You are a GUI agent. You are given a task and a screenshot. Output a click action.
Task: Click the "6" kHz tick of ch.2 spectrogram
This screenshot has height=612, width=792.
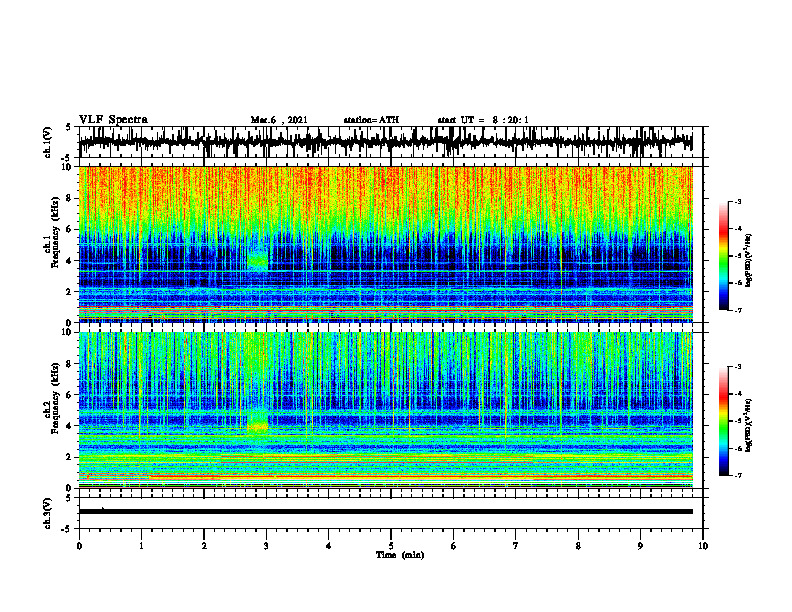(x=69, y=395)
